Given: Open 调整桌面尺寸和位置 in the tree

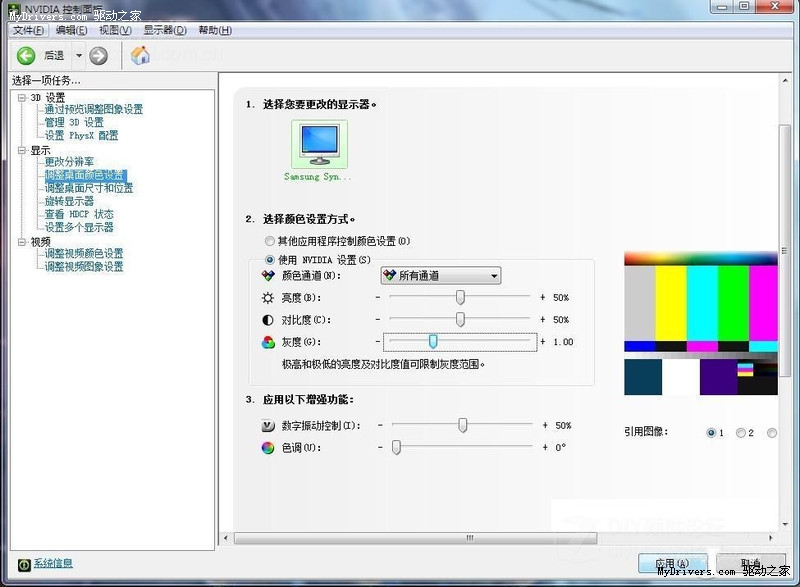Looking at the screenshot, I should click(89, 188).
